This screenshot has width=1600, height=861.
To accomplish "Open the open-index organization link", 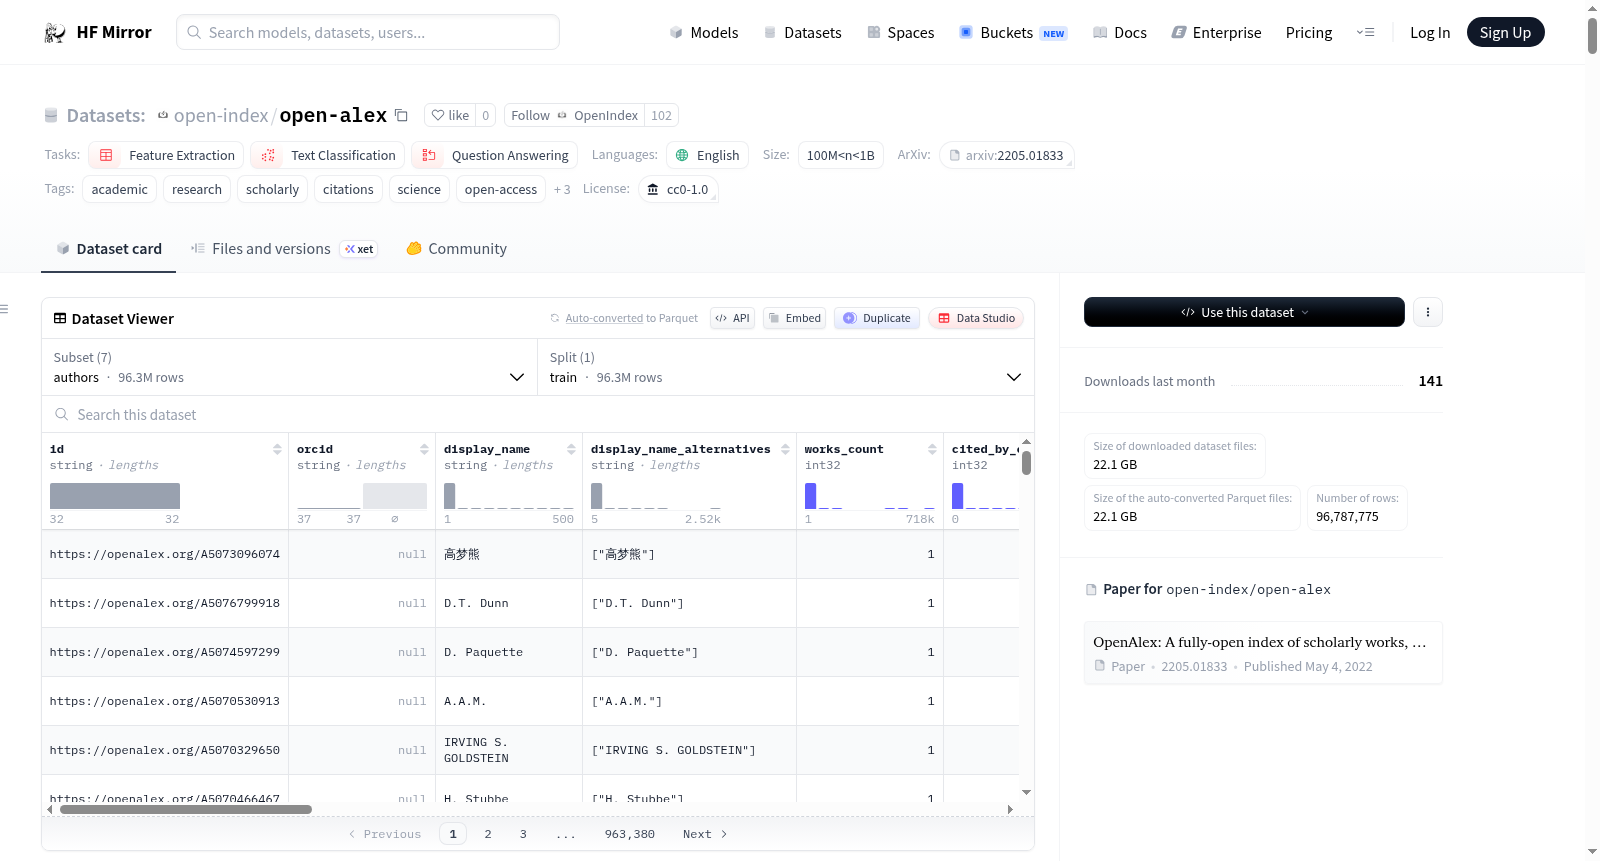I will pyautogui.click(x=221, y=116).
